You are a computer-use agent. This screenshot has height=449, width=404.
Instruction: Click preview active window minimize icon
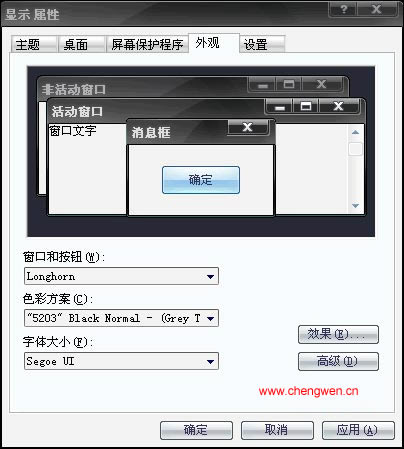pos(280,107)
